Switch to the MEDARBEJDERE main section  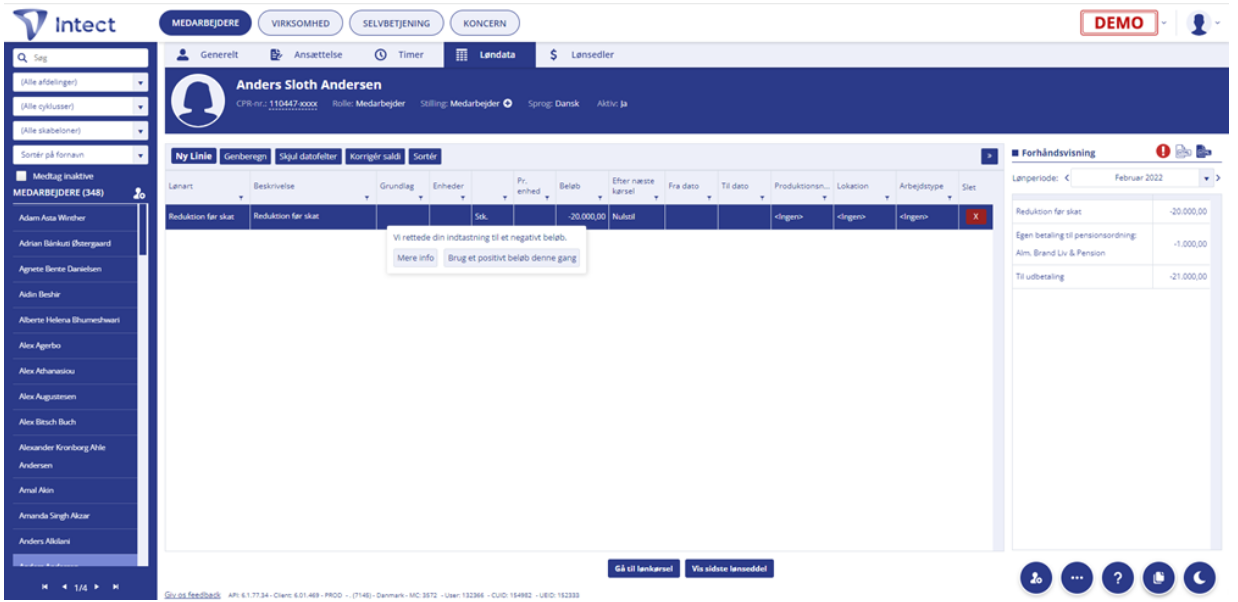[x=204, y=23]
